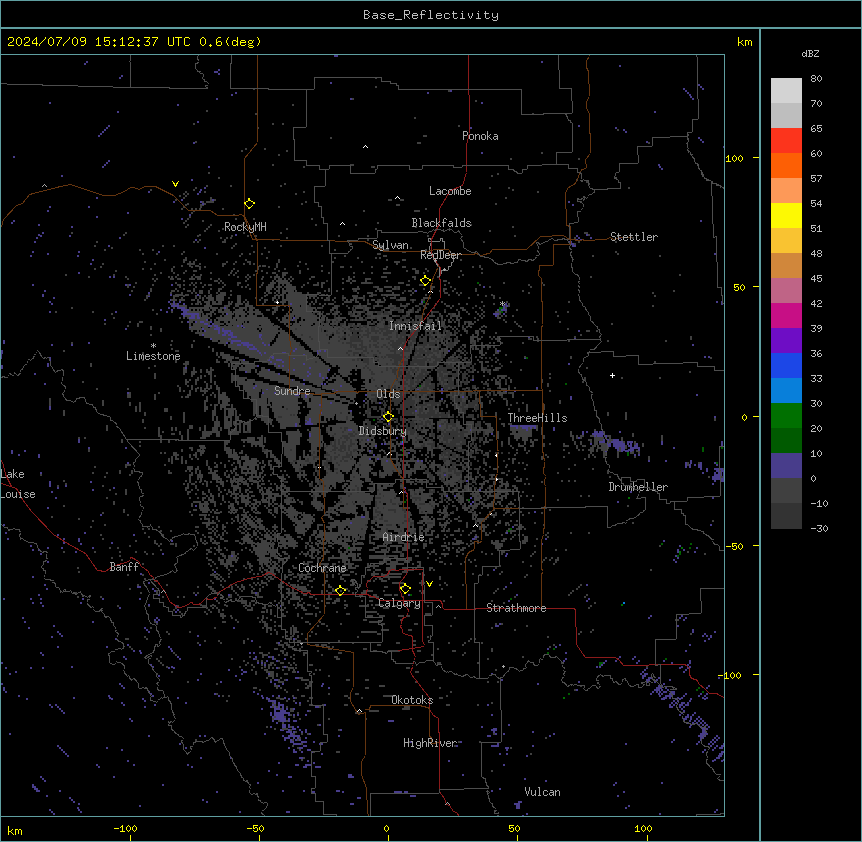The image size is (862, 842).
Task: Select the Calgary city label
Action: 399,603
